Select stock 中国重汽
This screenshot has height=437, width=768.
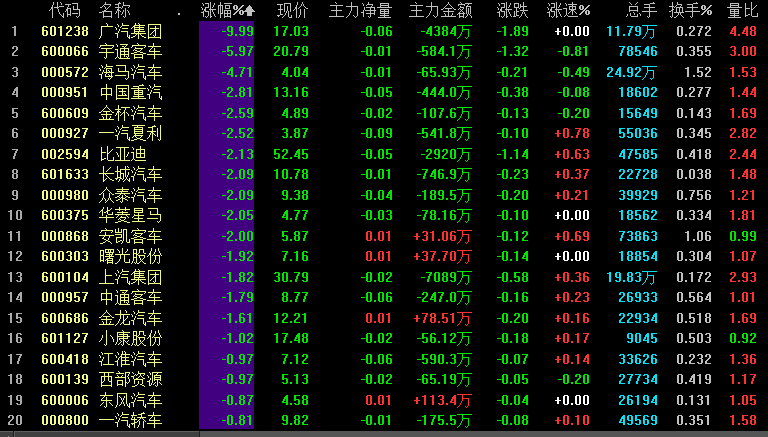coord(130,93)
